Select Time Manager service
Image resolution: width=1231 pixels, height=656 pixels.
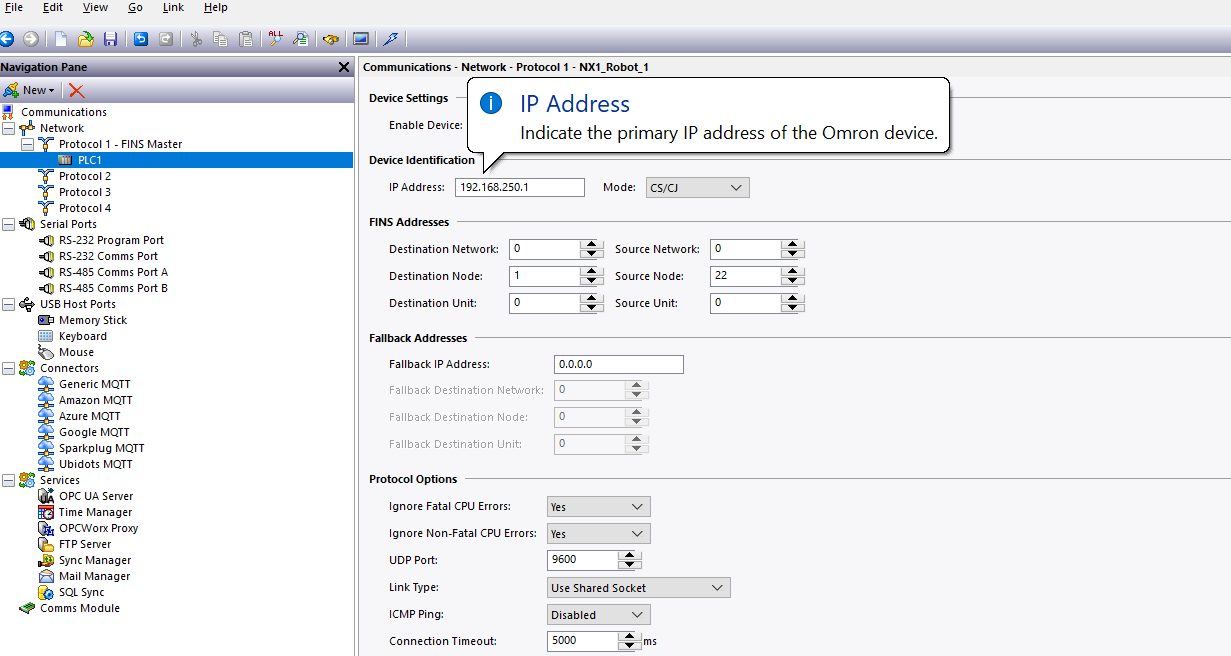tap(95, 512)
